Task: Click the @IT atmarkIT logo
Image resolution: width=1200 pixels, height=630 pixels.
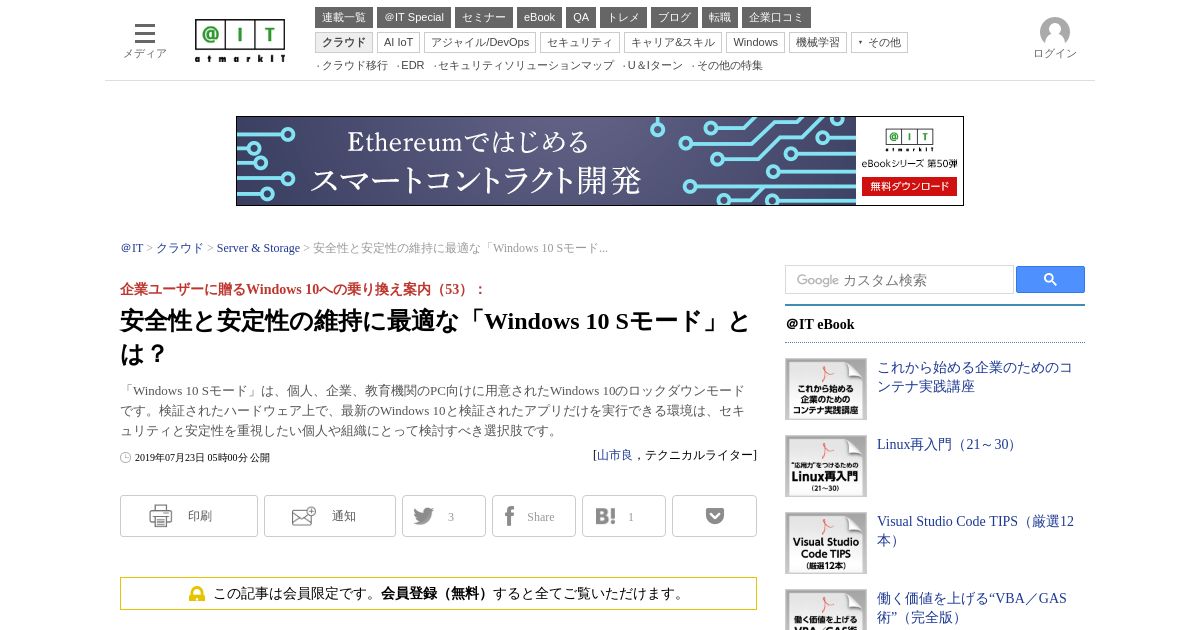Action: click(240, 41)
